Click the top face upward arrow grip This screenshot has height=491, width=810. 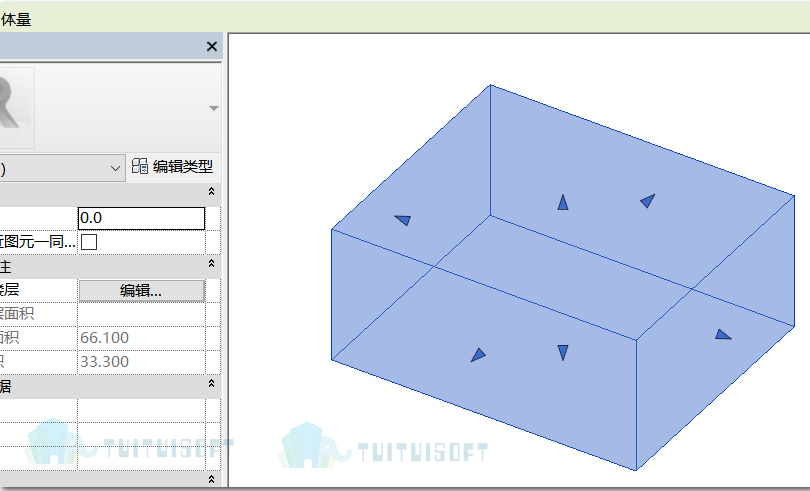pos(563,202)
